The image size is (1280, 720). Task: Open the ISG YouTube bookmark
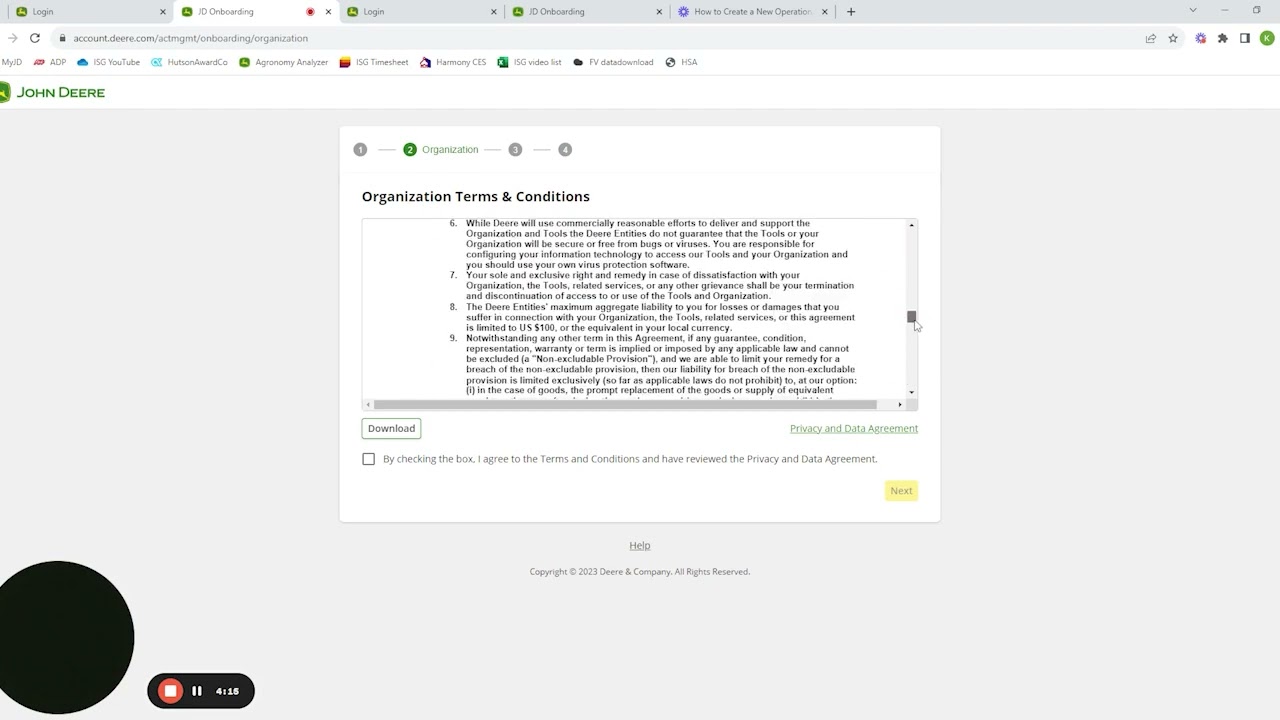[108, 62]
